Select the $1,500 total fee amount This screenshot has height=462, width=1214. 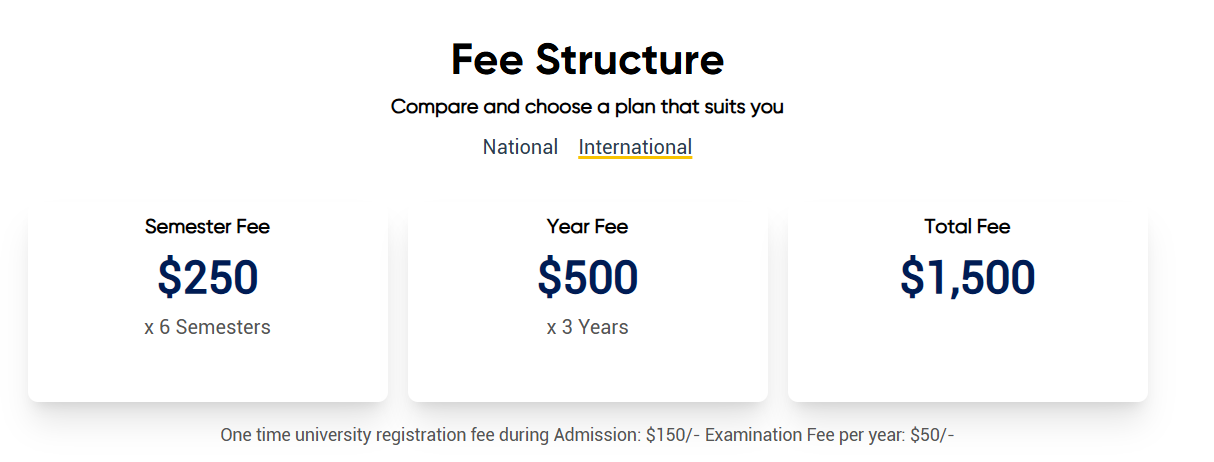(x=967, y=277)
